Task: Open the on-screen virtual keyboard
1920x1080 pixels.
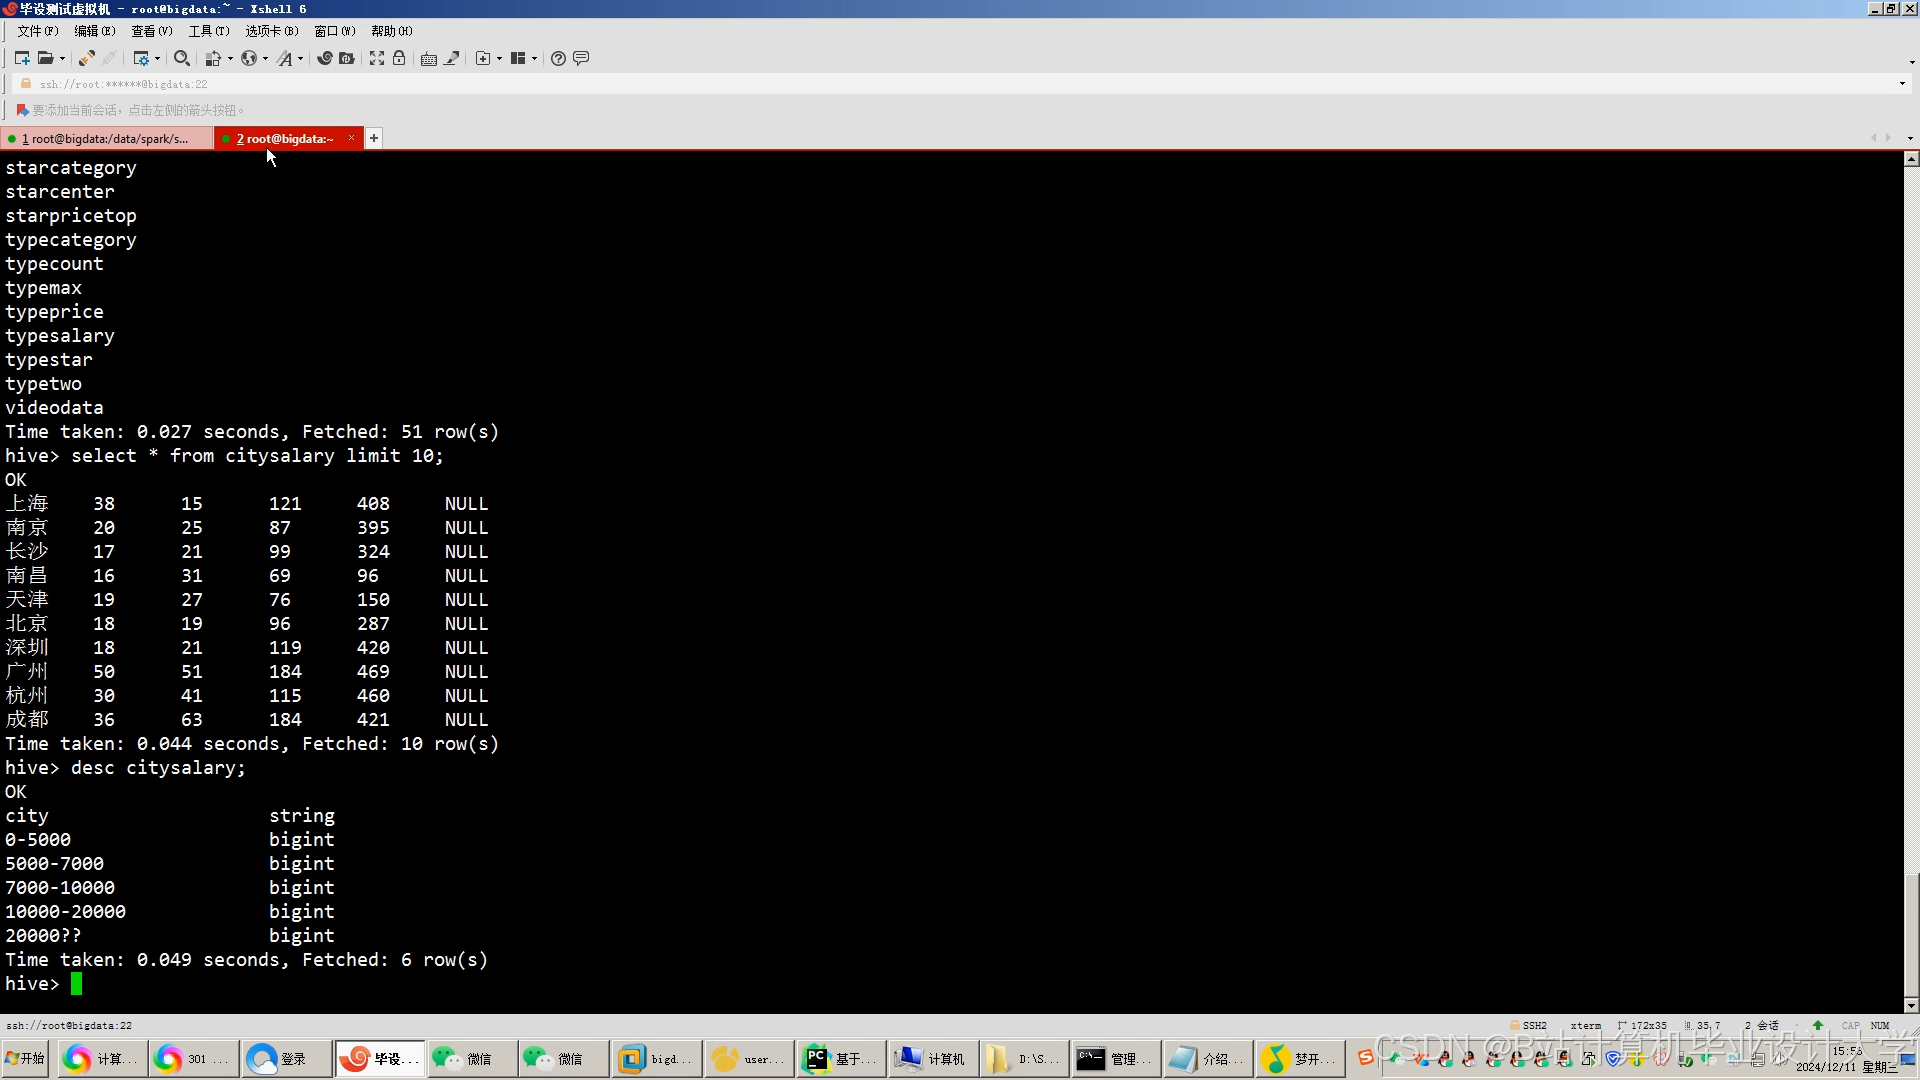Action: (x=428, y=58)
